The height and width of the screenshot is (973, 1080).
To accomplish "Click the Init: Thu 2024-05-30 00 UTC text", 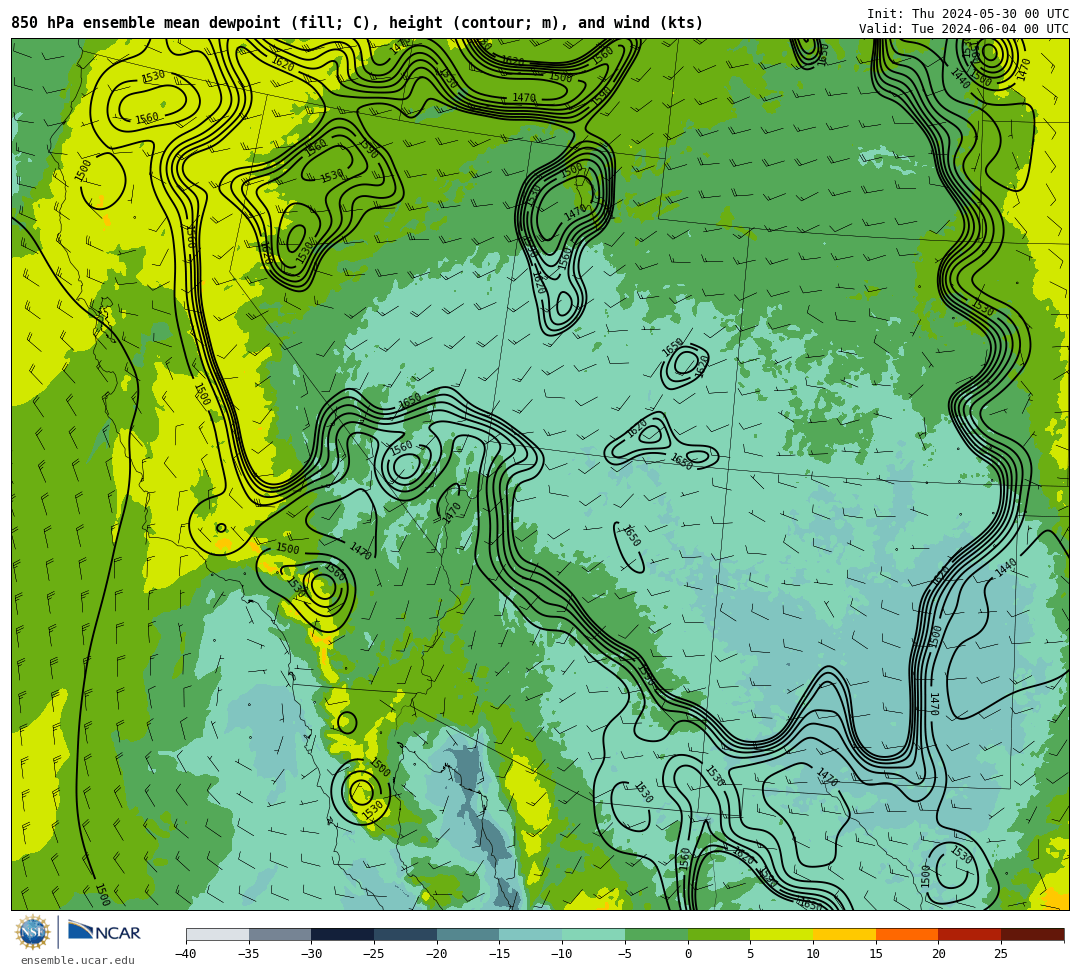I will point(968,14).
